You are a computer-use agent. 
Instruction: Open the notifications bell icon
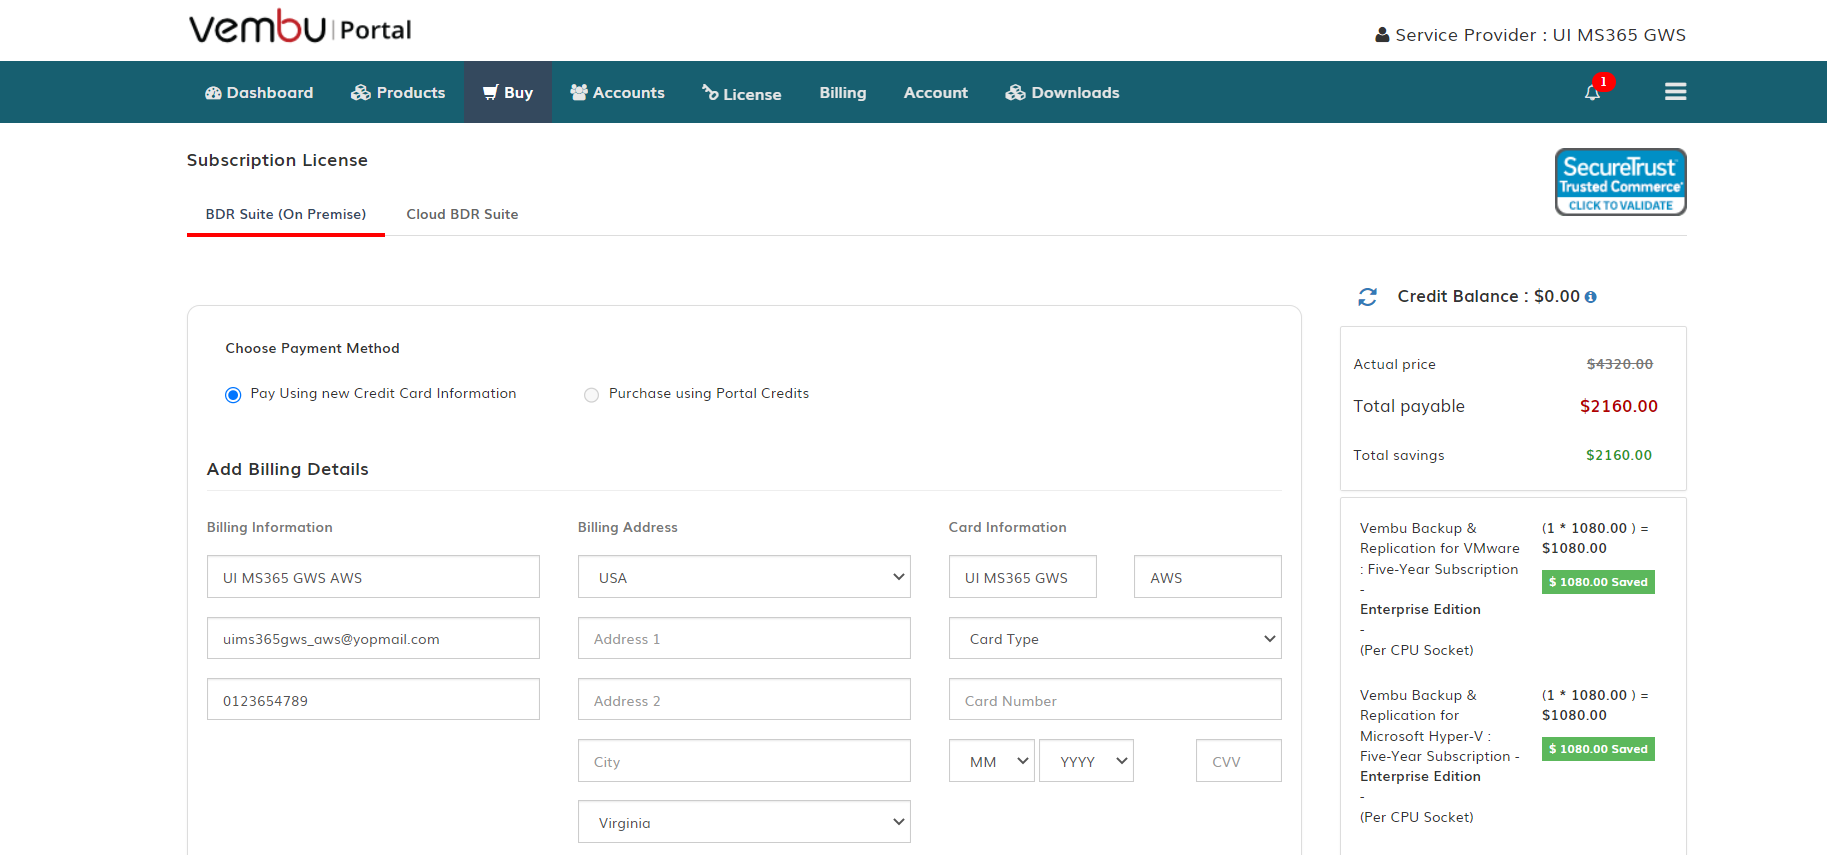[1592, 92]
